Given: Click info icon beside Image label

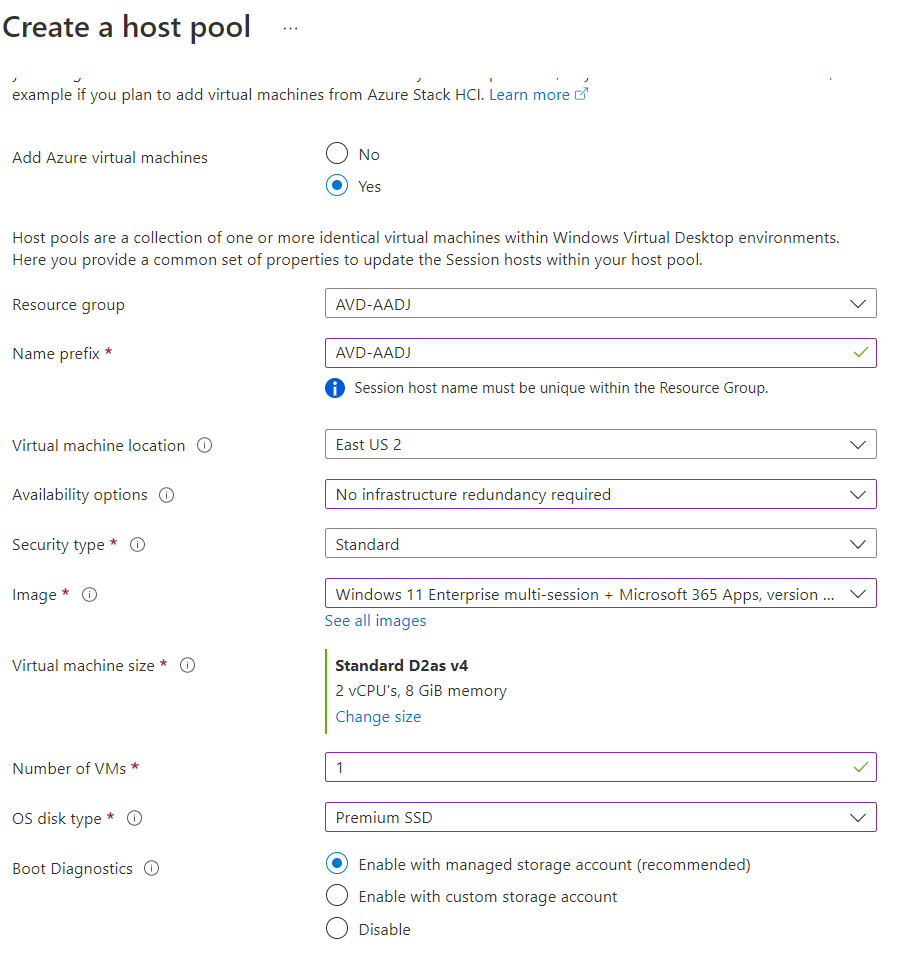Looking at the screenshot, I should (90, 595).
